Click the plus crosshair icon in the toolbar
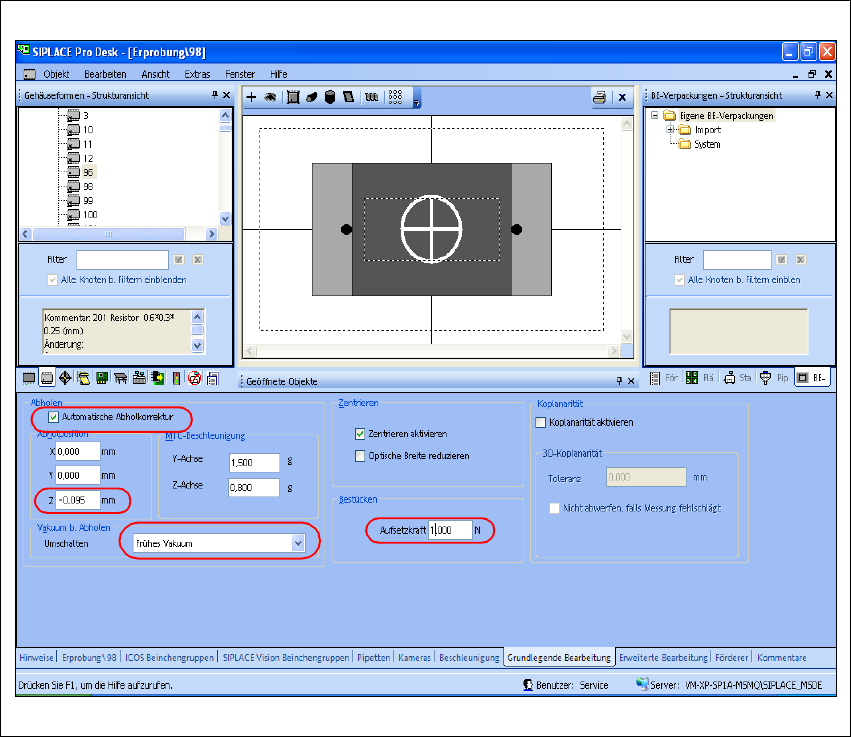The image size is (851, 737). (x=251, y=97)
